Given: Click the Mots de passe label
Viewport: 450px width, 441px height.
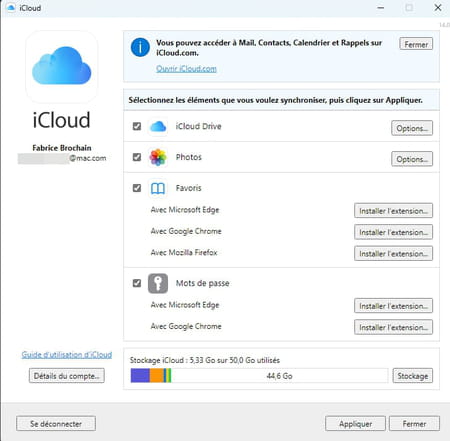Looking at the screenshot, I should [202, 283].
